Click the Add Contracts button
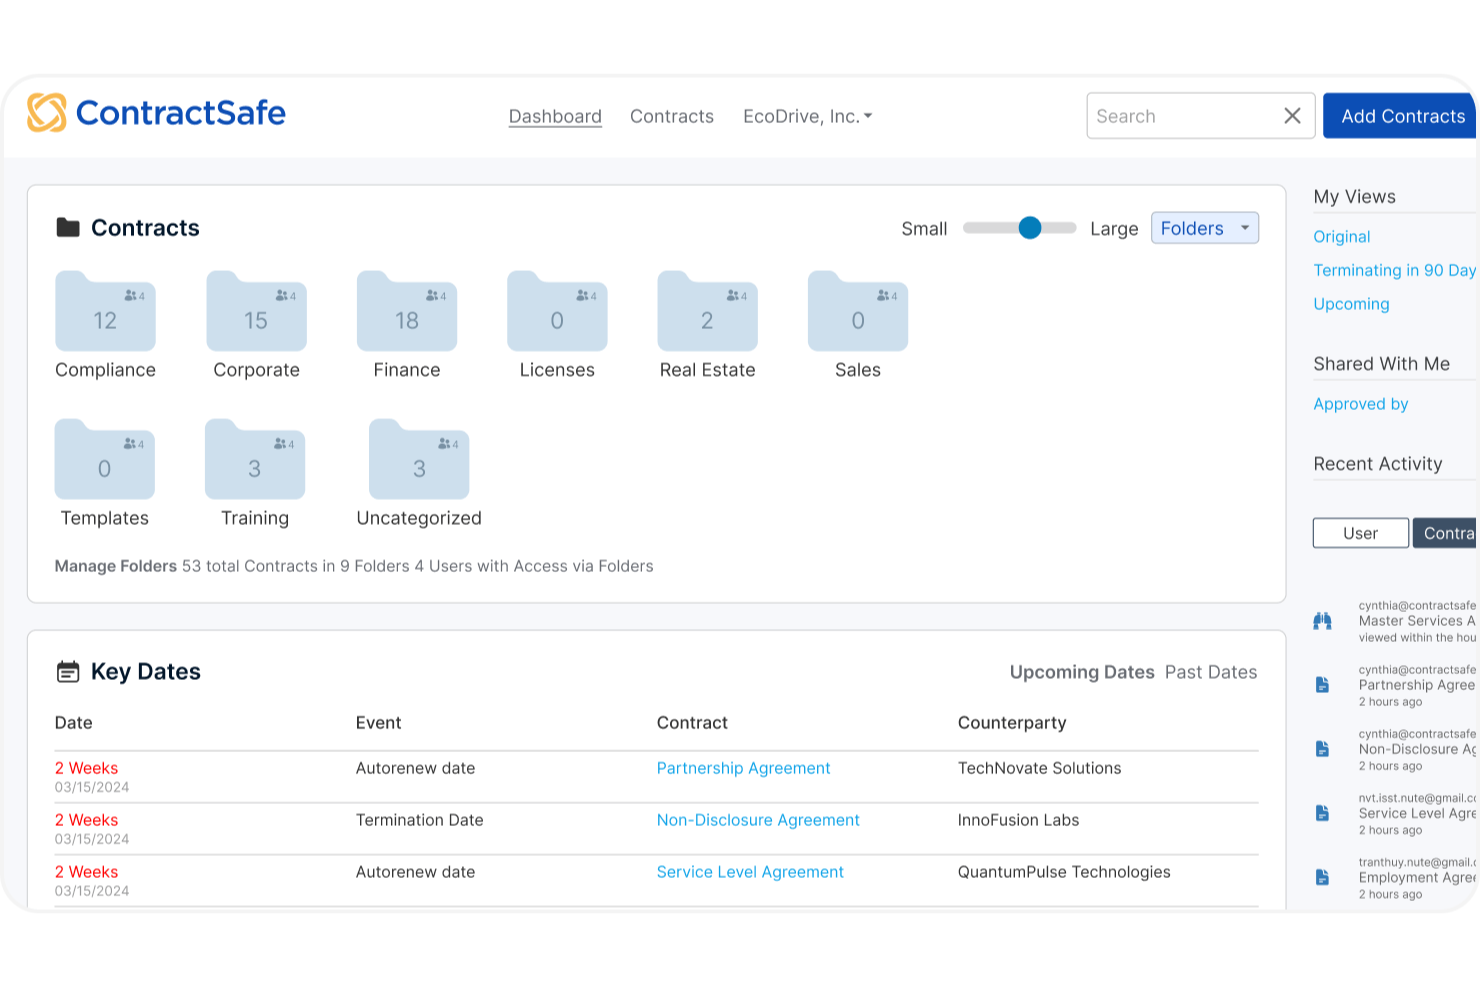1480x987 pixels. (1400, 116)
